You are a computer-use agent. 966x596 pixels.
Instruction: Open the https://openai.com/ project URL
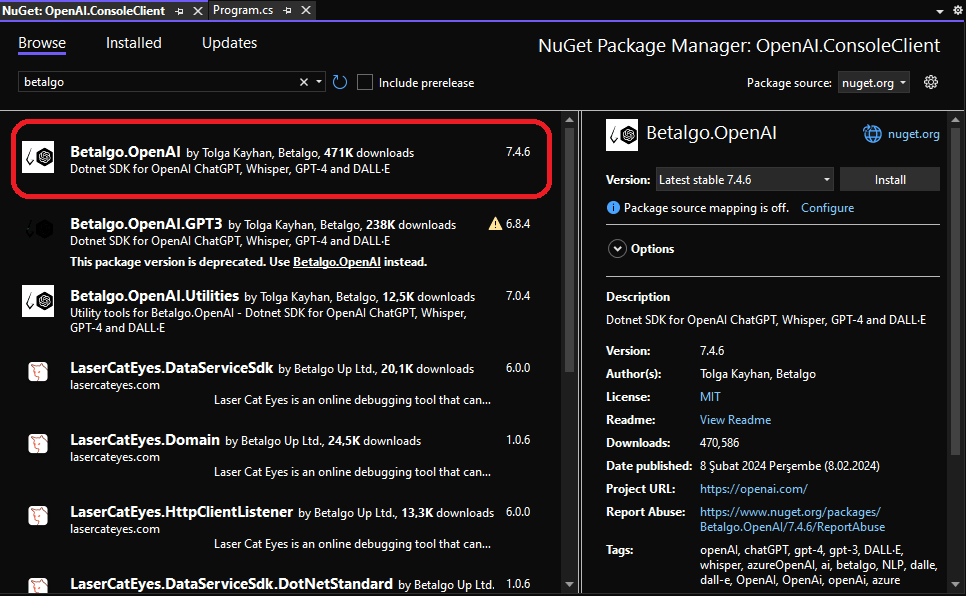tap(753, 489)
